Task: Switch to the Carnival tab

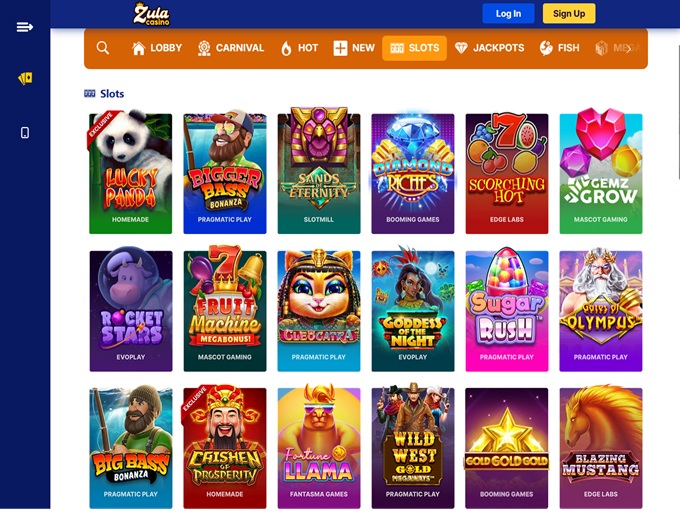Action: click(x=231, y=48)
